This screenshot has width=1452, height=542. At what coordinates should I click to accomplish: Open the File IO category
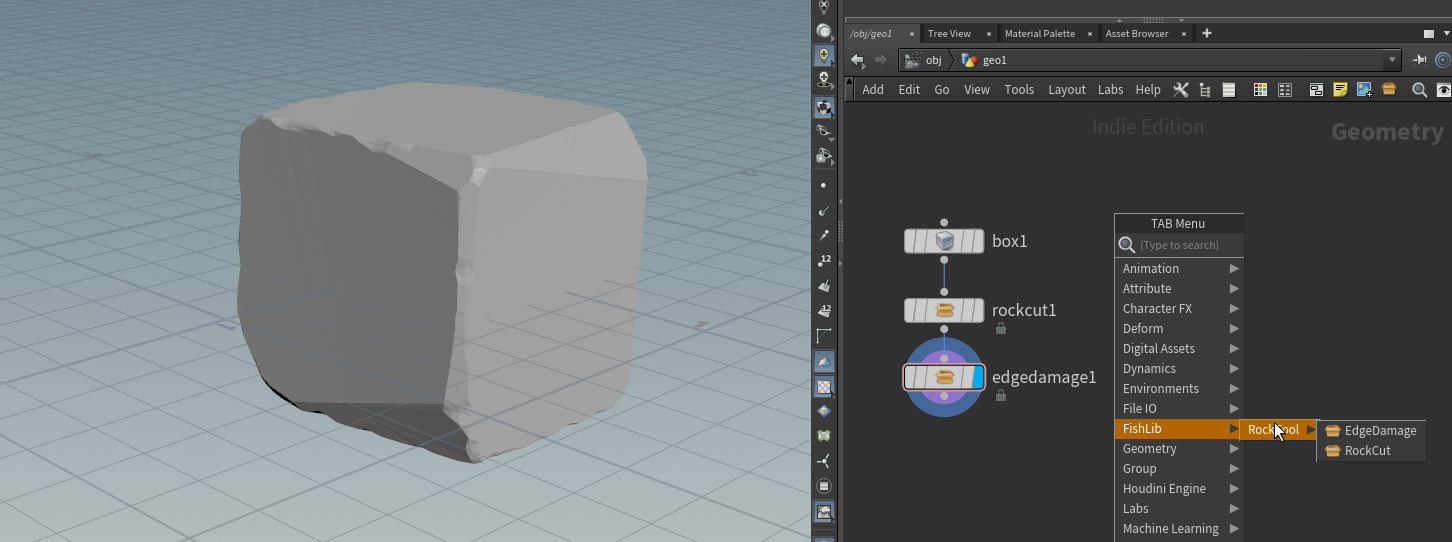1180,408
